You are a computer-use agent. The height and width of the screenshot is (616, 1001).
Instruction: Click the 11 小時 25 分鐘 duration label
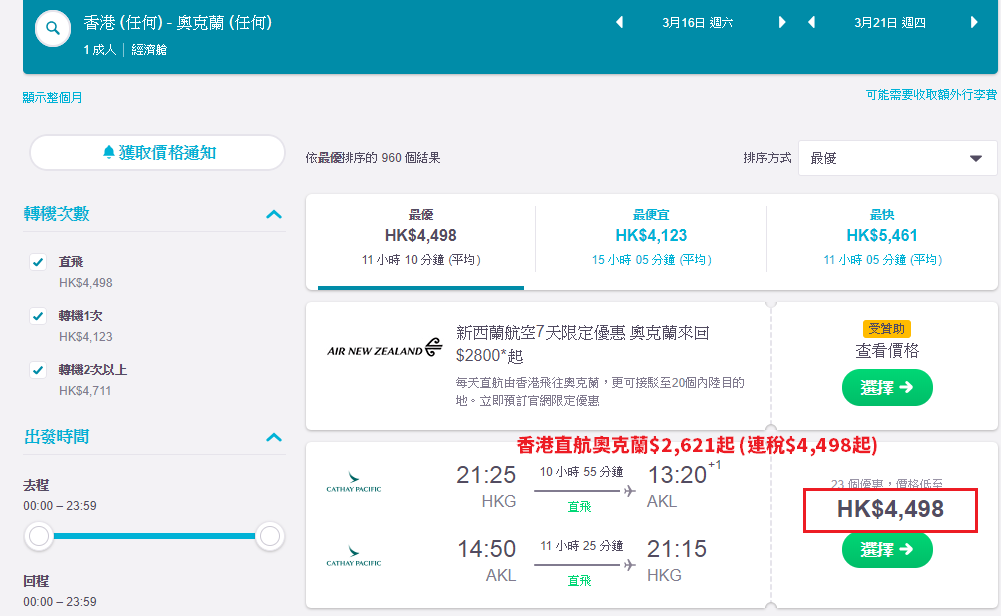[581, 546]
